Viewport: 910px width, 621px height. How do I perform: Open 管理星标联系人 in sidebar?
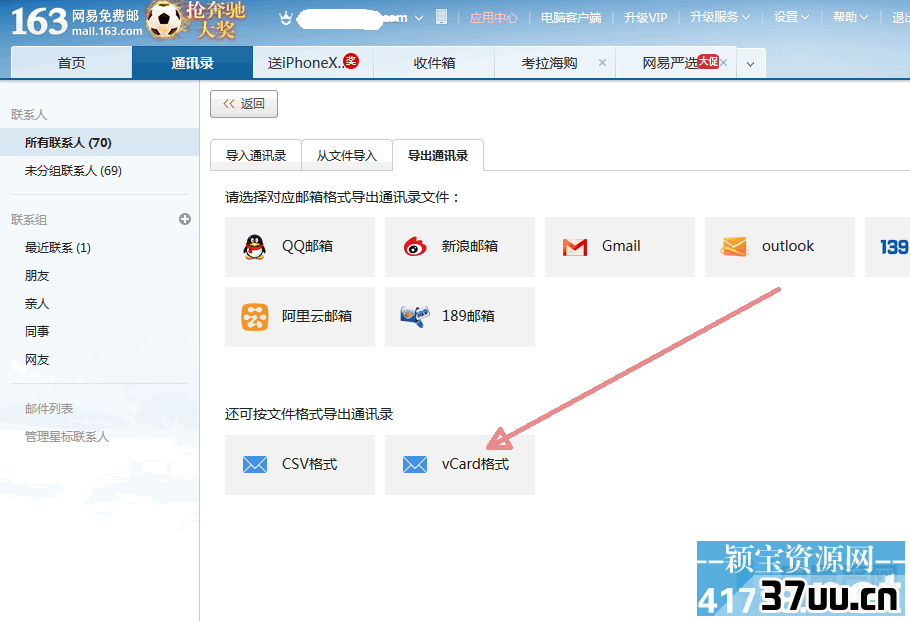coord(67,436)
